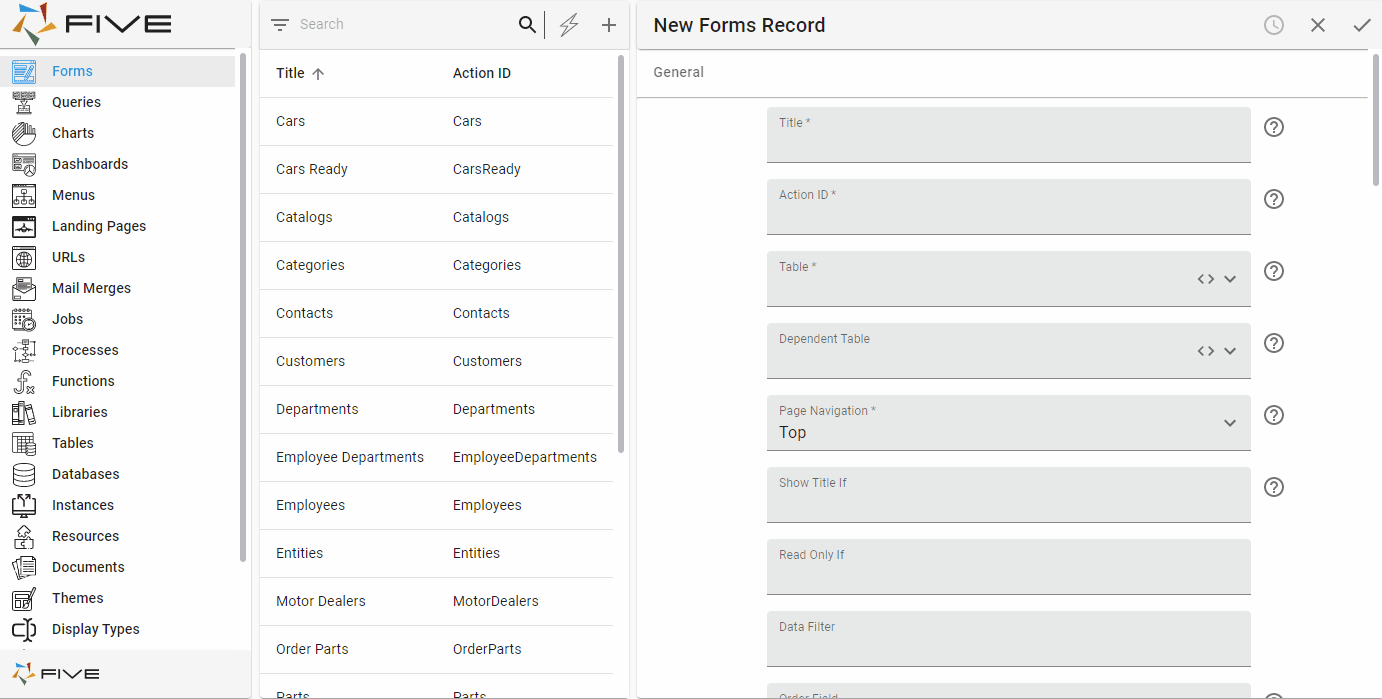Click the history clock icon on the record header
Screen dimensions: 1382x699
click(x=1273, y=25)
